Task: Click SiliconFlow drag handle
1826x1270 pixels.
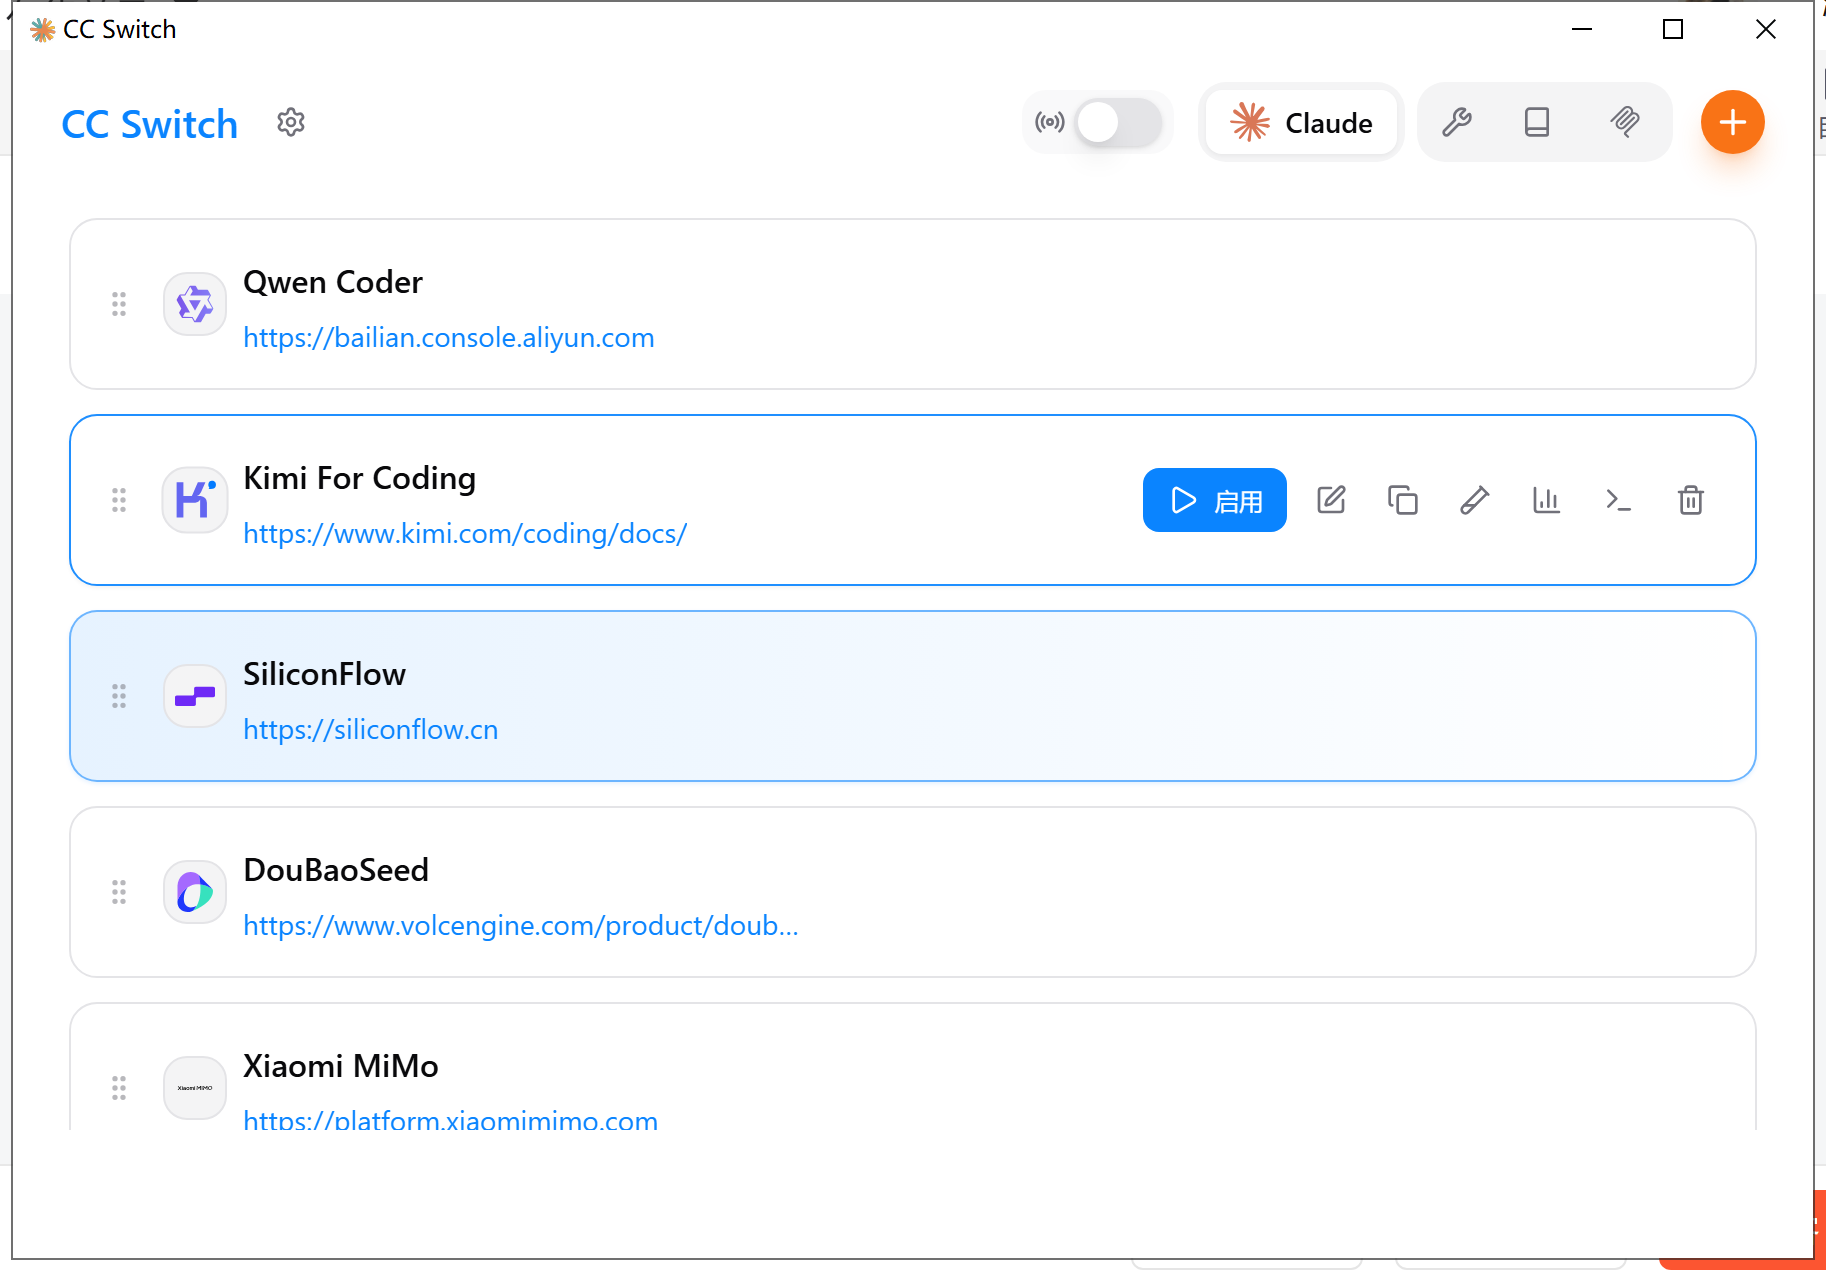Action: pos(119,696)
